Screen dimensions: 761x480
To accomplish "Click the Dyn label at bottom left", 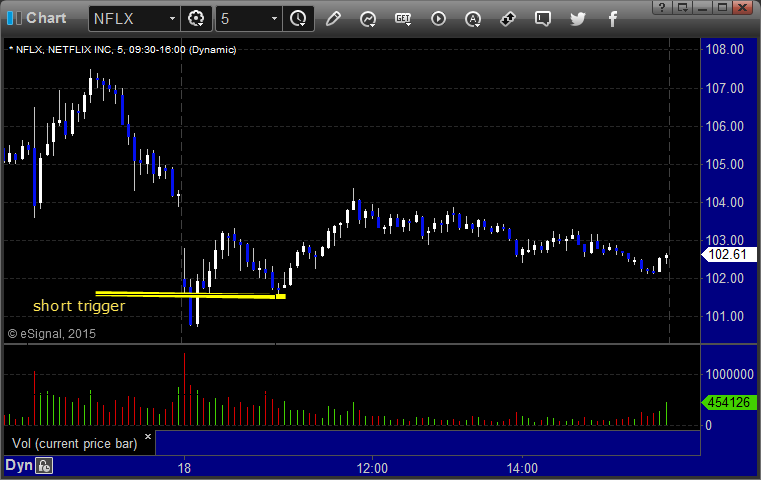I will click(x=19, y=465).
